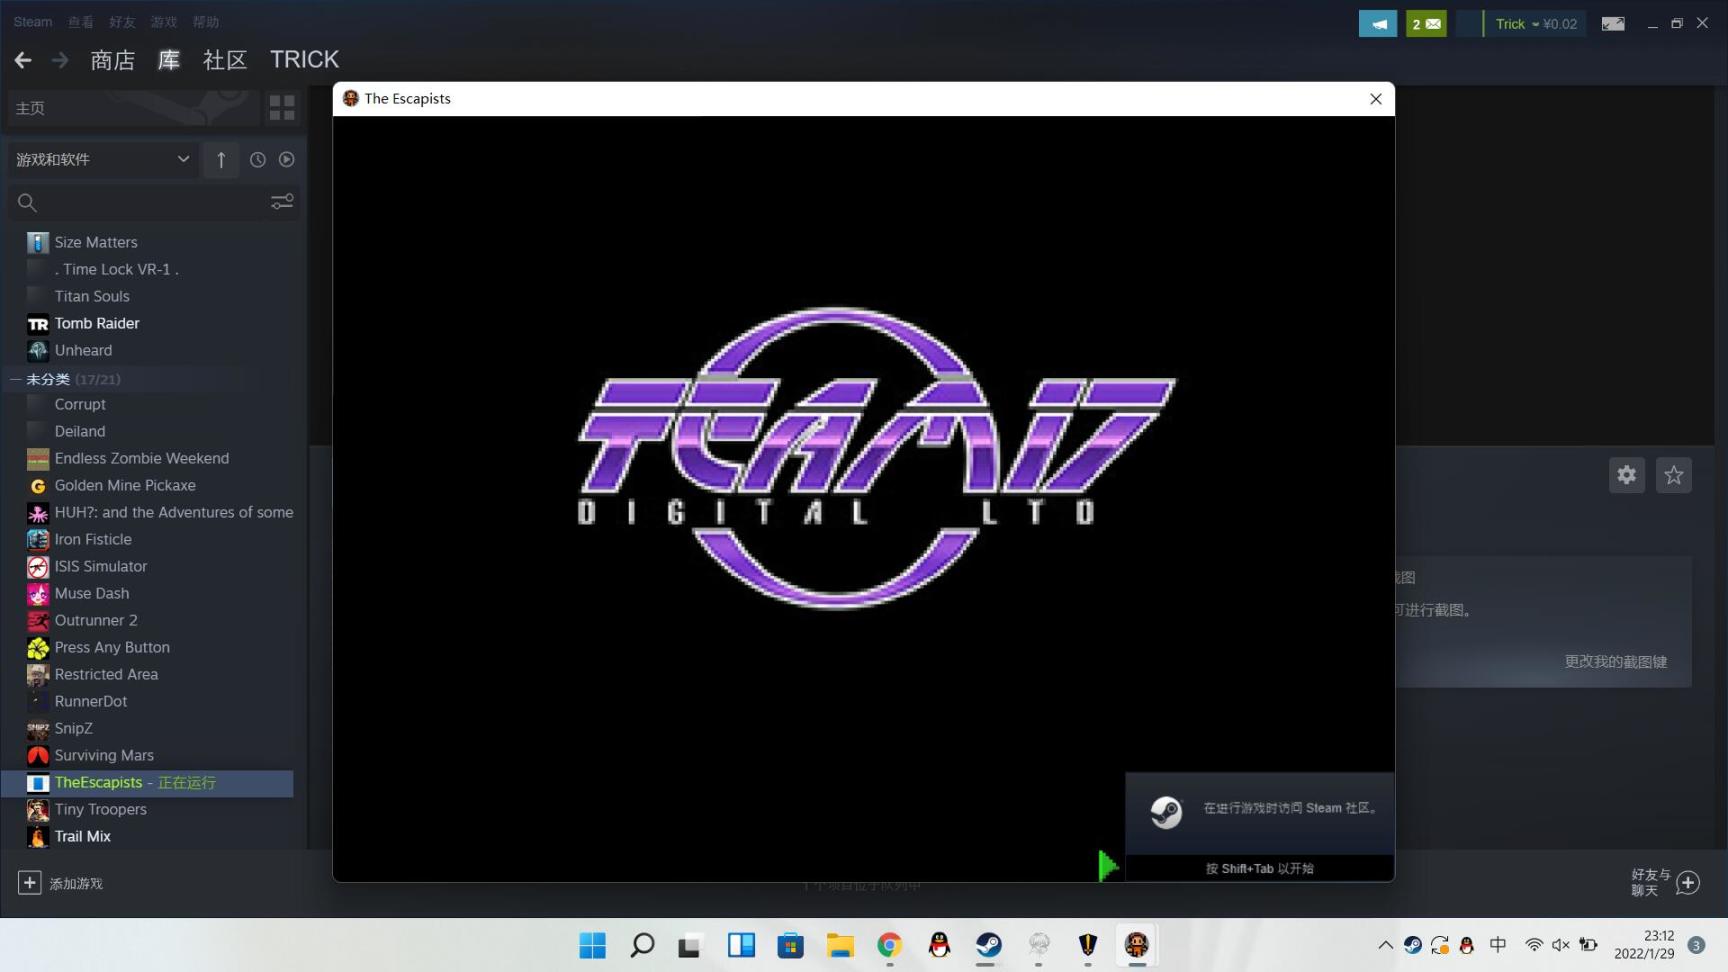This screenshot has width=1728, height=972.
Task: Unmute the volume speaker tray icon
Action: pyautogui.click(x=1561, y=945)
